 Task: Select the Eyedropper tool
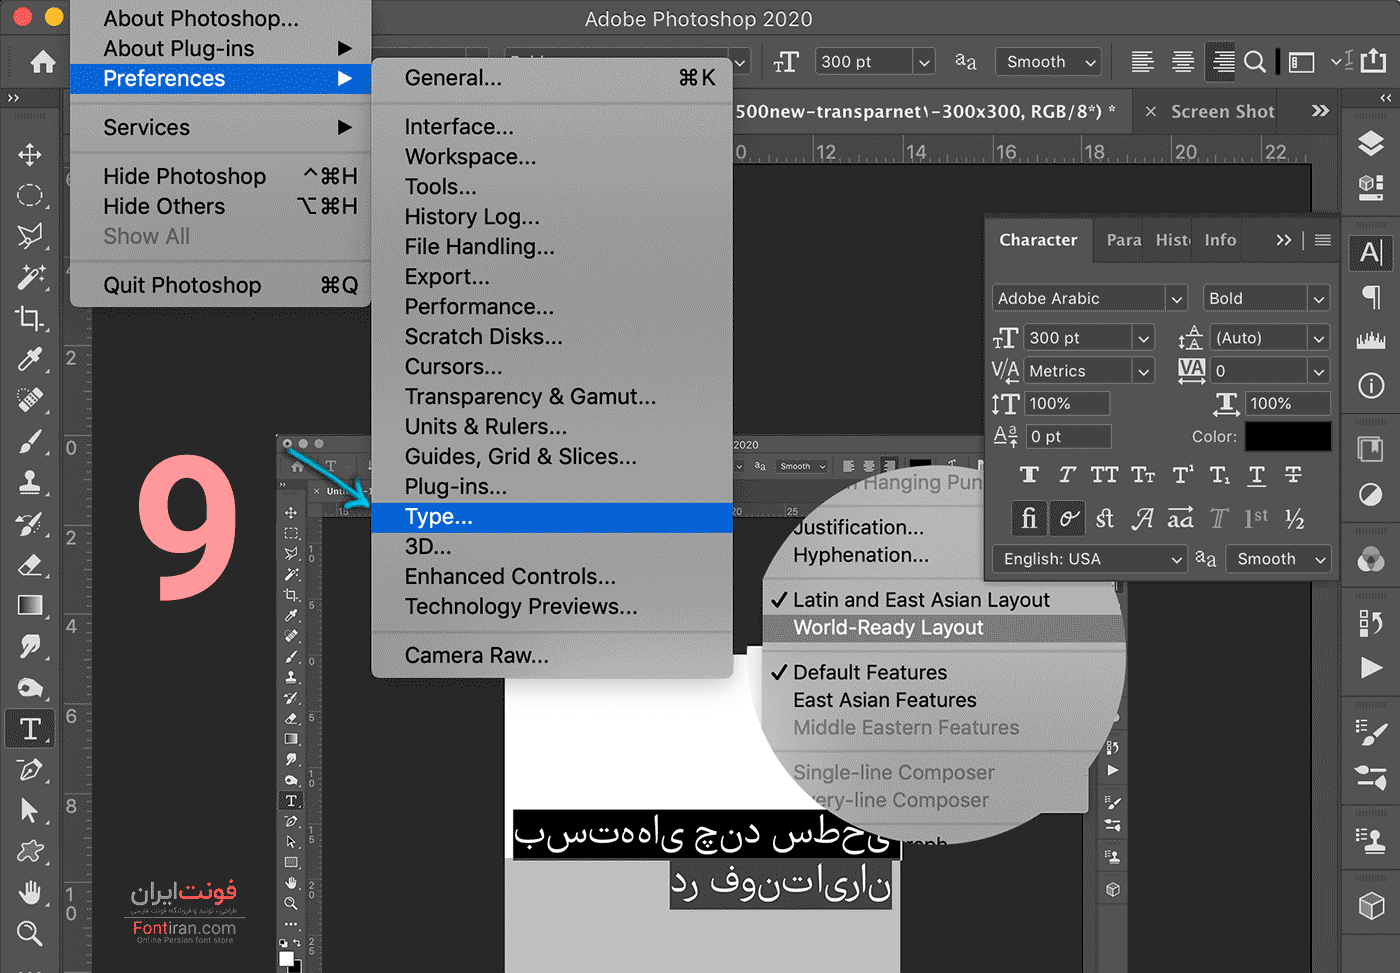(30, 359)
